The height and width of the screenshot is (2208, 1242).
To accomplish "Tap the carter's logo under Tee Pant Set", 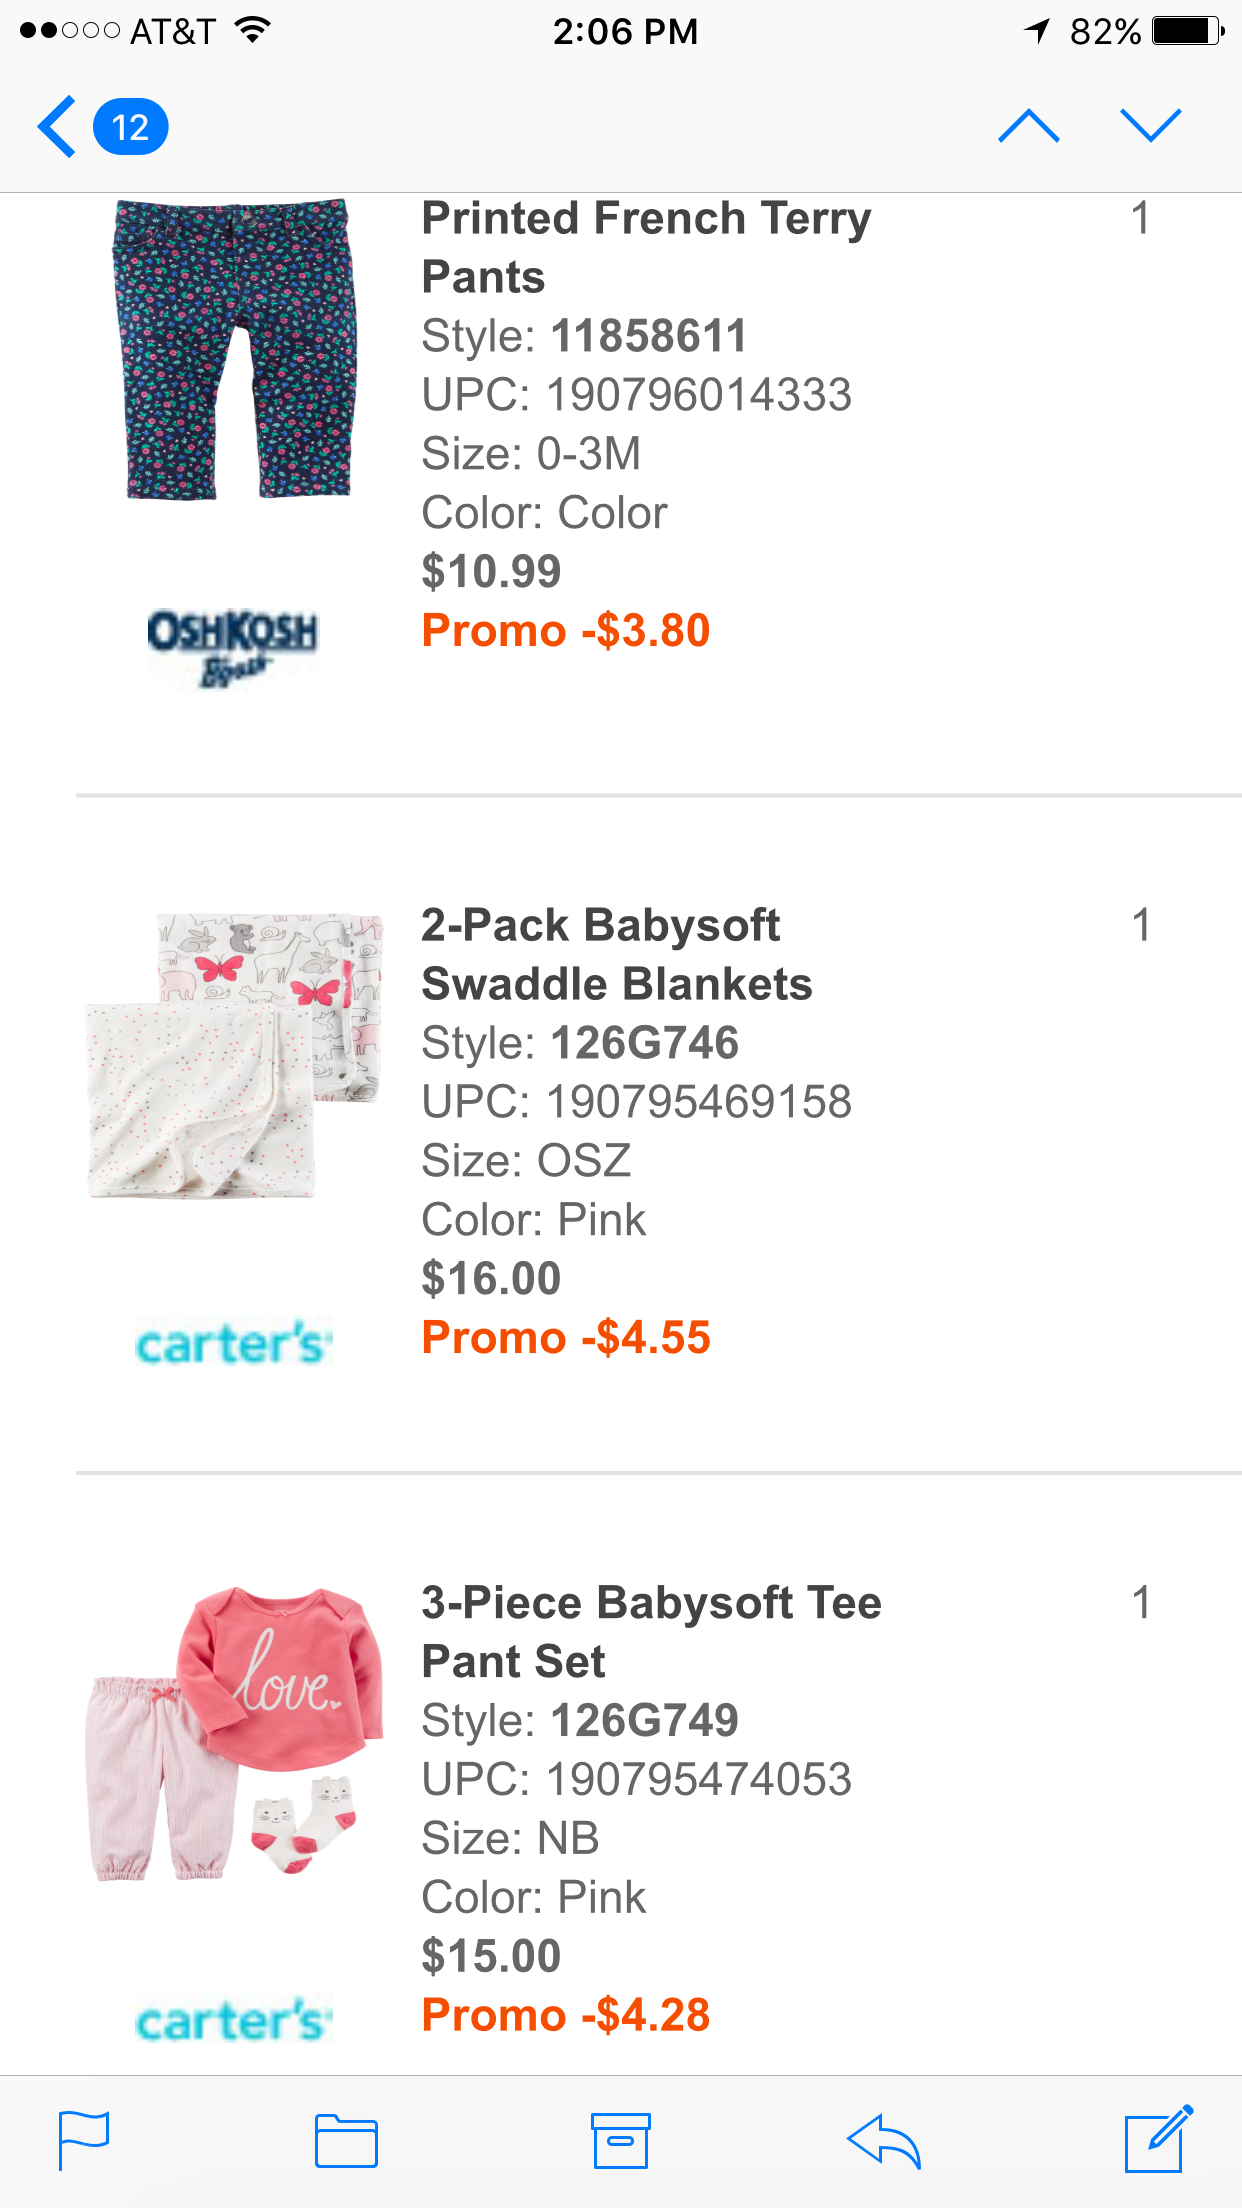I will point(233,2020).
